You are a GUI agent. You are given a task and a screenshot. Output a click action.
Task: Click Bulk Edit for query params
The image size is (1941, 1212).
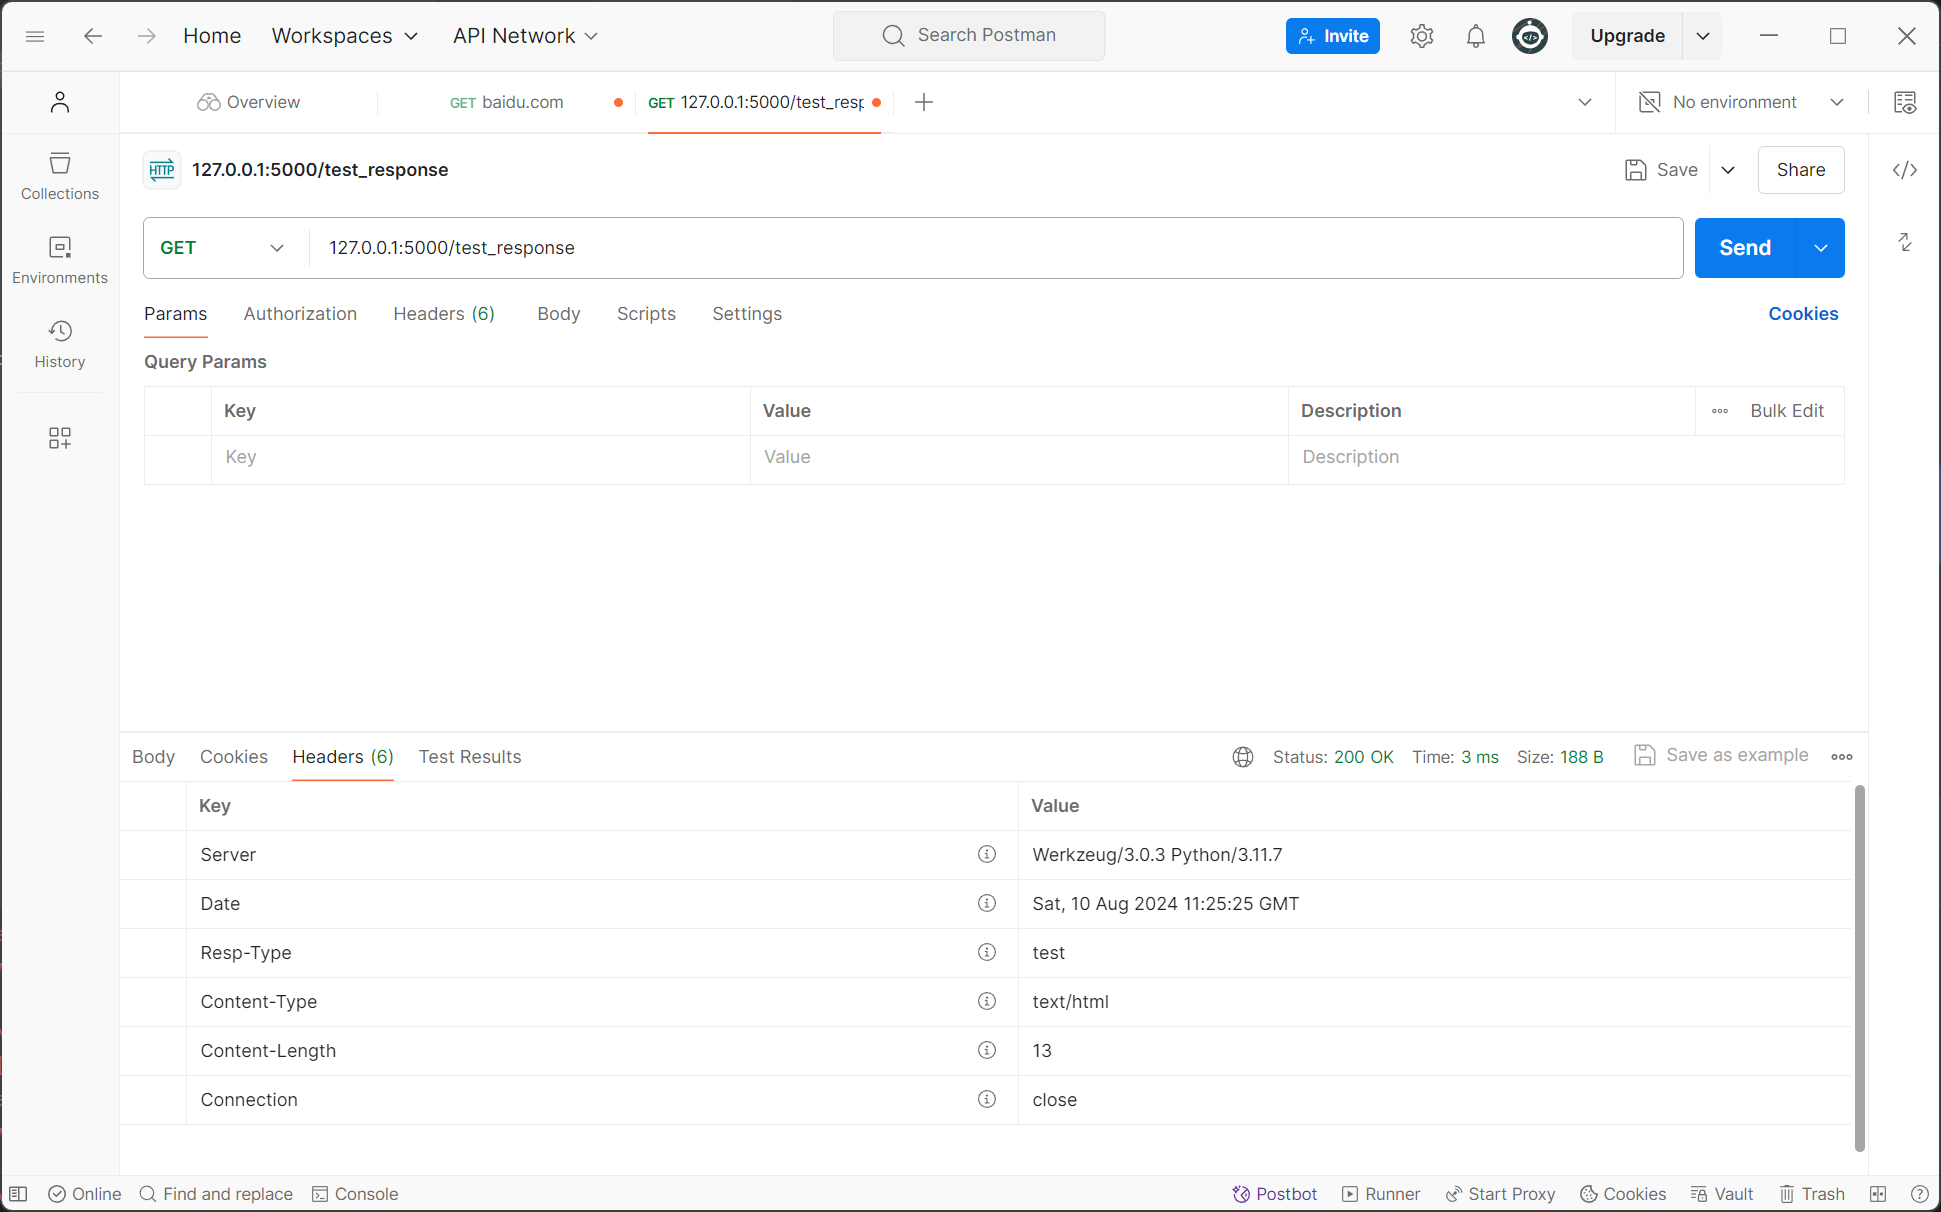[1787, 411]
